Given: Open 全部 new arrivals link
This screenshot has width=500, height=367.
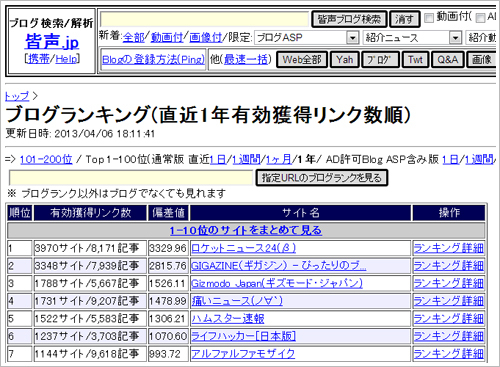Looking at the screenshot, I should tap(133, 37).
